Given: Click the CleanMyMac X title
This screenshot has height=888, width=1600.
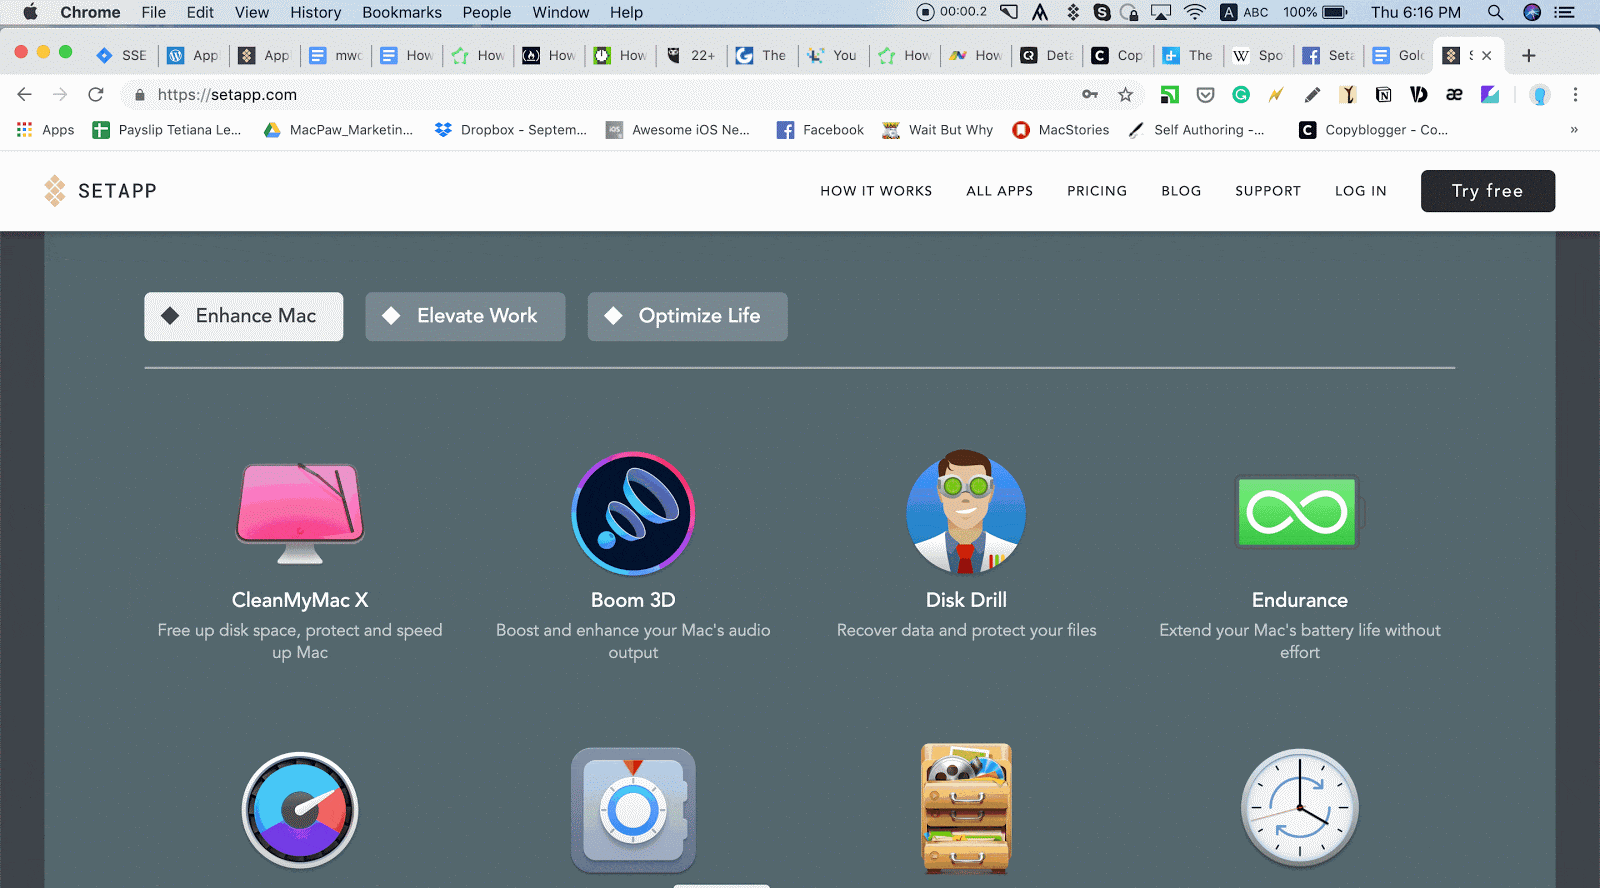Looking at the screenshot, I should click(300, 600).
